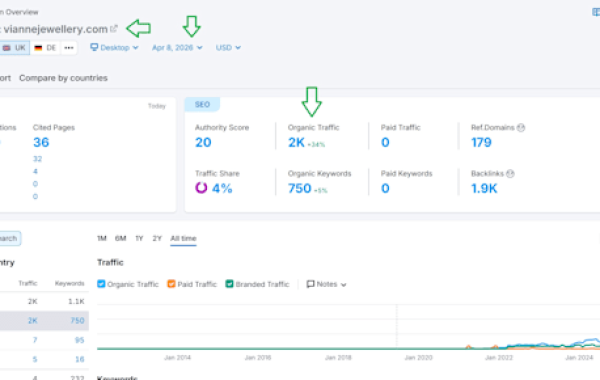Click Organic Keywords value 750
This screenshot has height=380, width=600.
[x=300, y=188]
